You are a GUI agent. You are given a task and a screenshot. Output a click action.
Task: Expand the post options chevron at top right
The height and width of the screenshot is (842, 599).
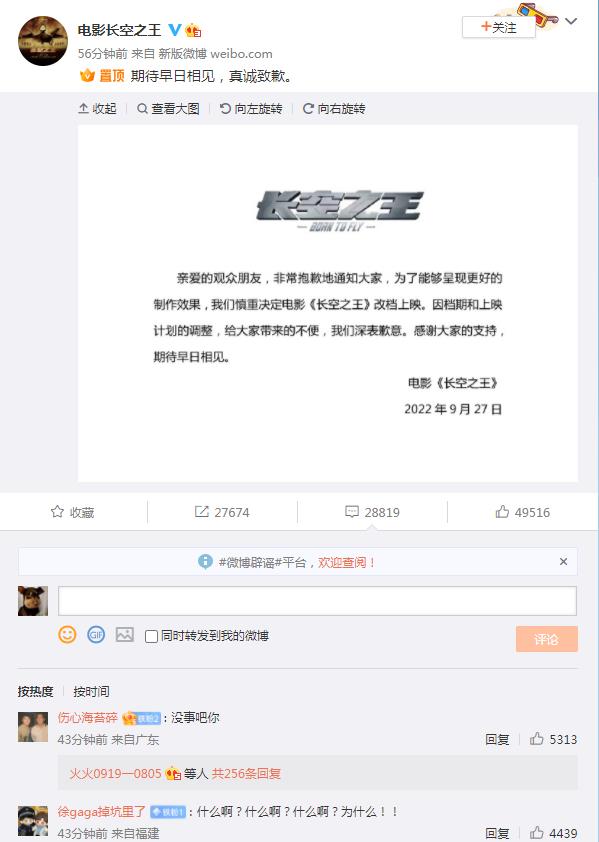571,21
